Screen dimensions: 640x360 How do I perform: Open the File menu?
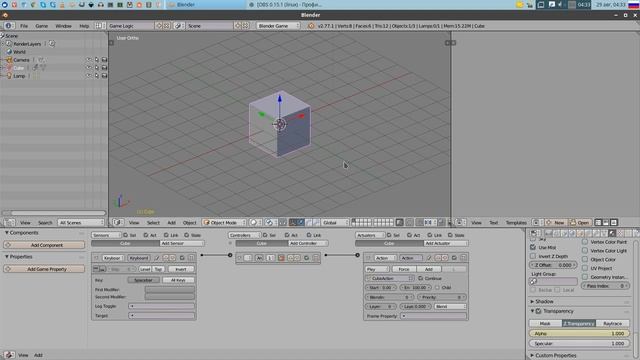coord(24,26)
